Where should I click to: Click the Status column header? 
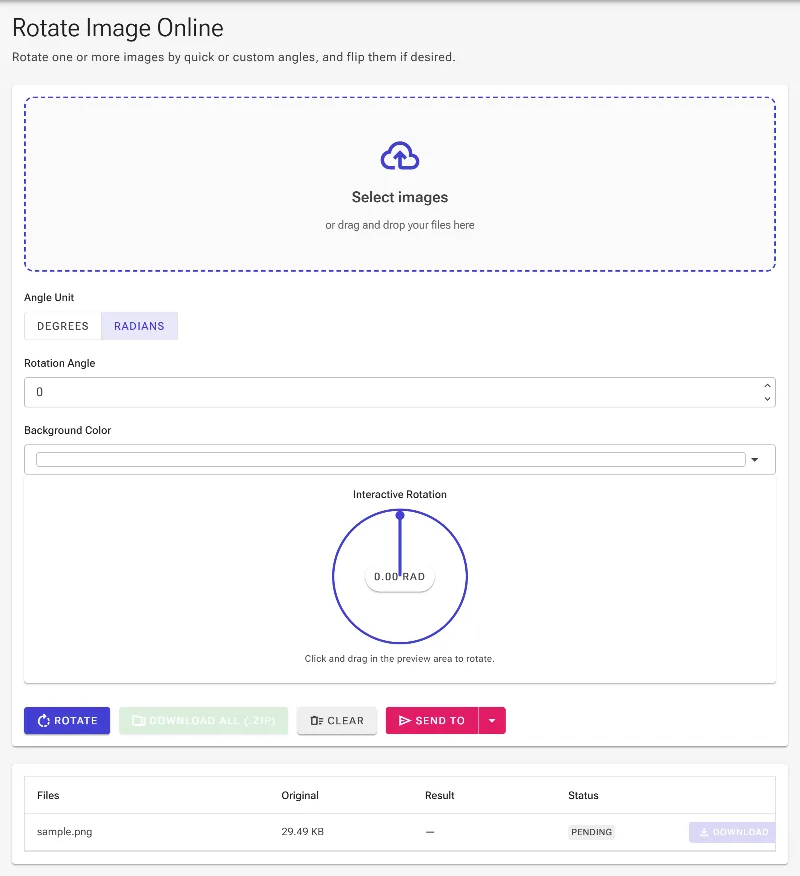[583, 796]
